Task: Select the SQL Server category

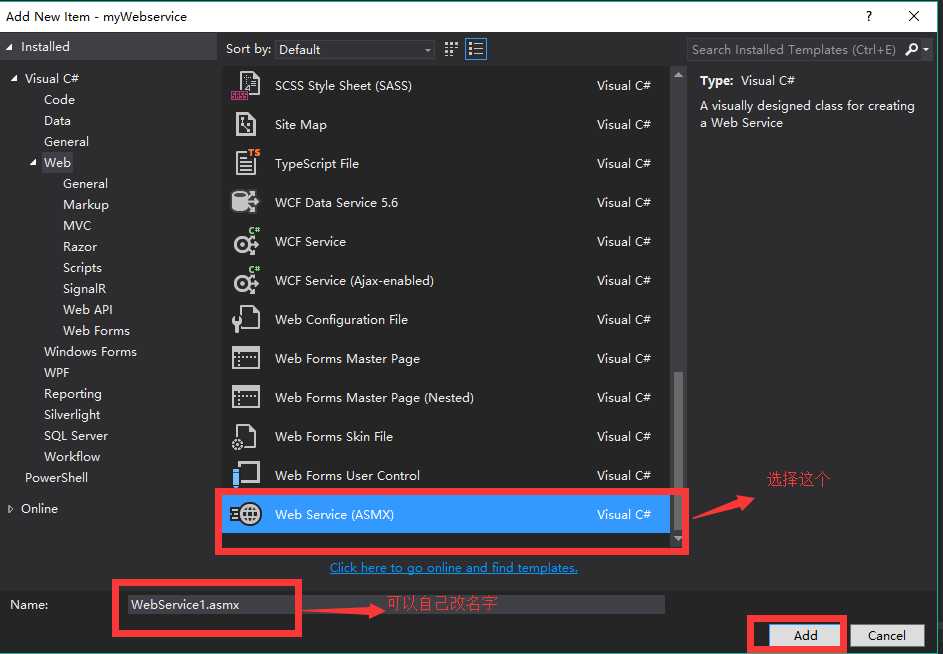Action: pos(76,436)
